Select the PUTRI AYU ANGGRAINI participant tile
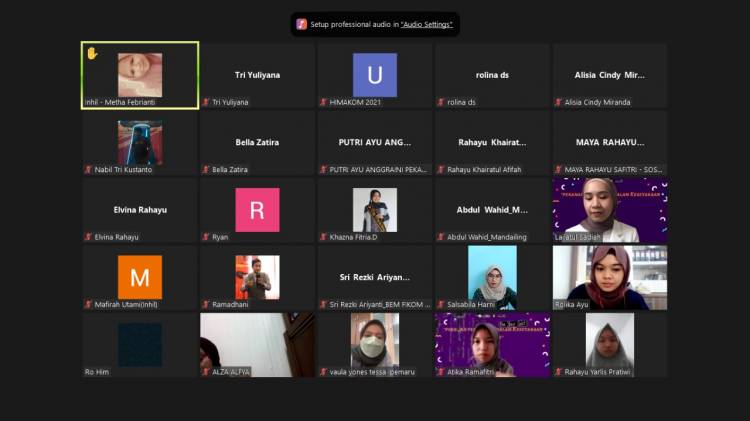The height and width of the screenshot is (421, 750). pos(375,143)
